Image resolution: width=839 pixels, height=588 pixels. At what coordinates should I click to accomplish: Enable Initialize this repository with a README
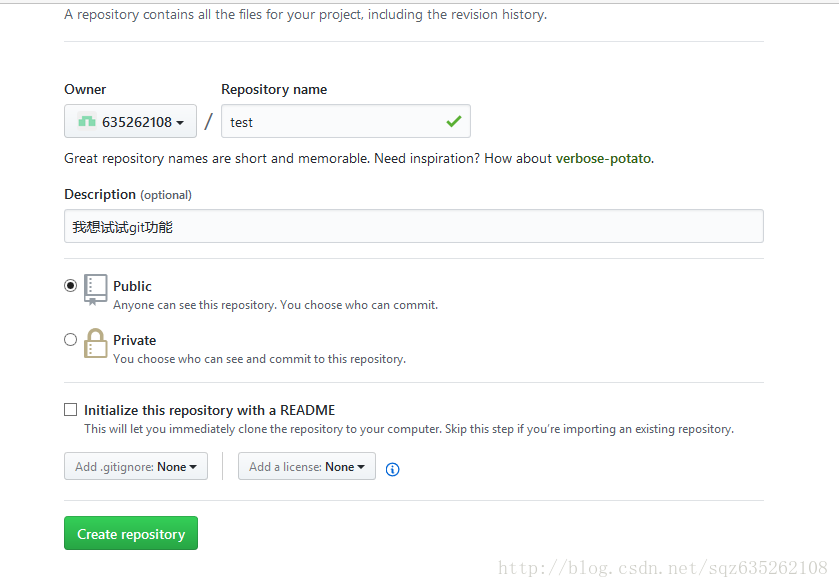pos(70,410)
